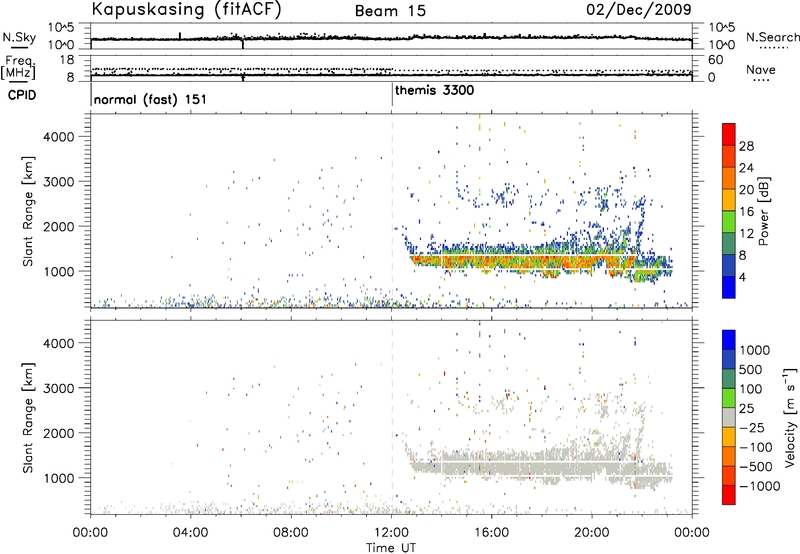Click the '100' velocity colorbar value
Viewport: 800px width, 554px height.
[x=751, y=389]
